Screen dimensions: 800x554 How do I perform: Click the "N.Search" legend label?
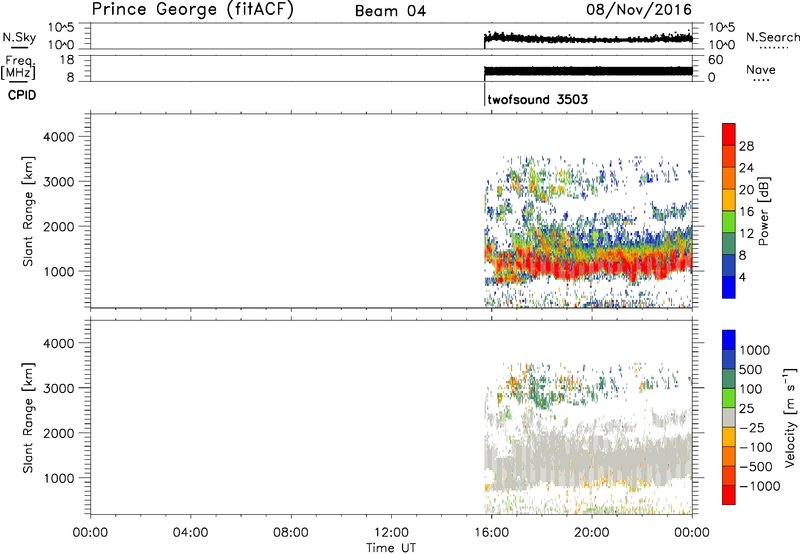point(772,37)
